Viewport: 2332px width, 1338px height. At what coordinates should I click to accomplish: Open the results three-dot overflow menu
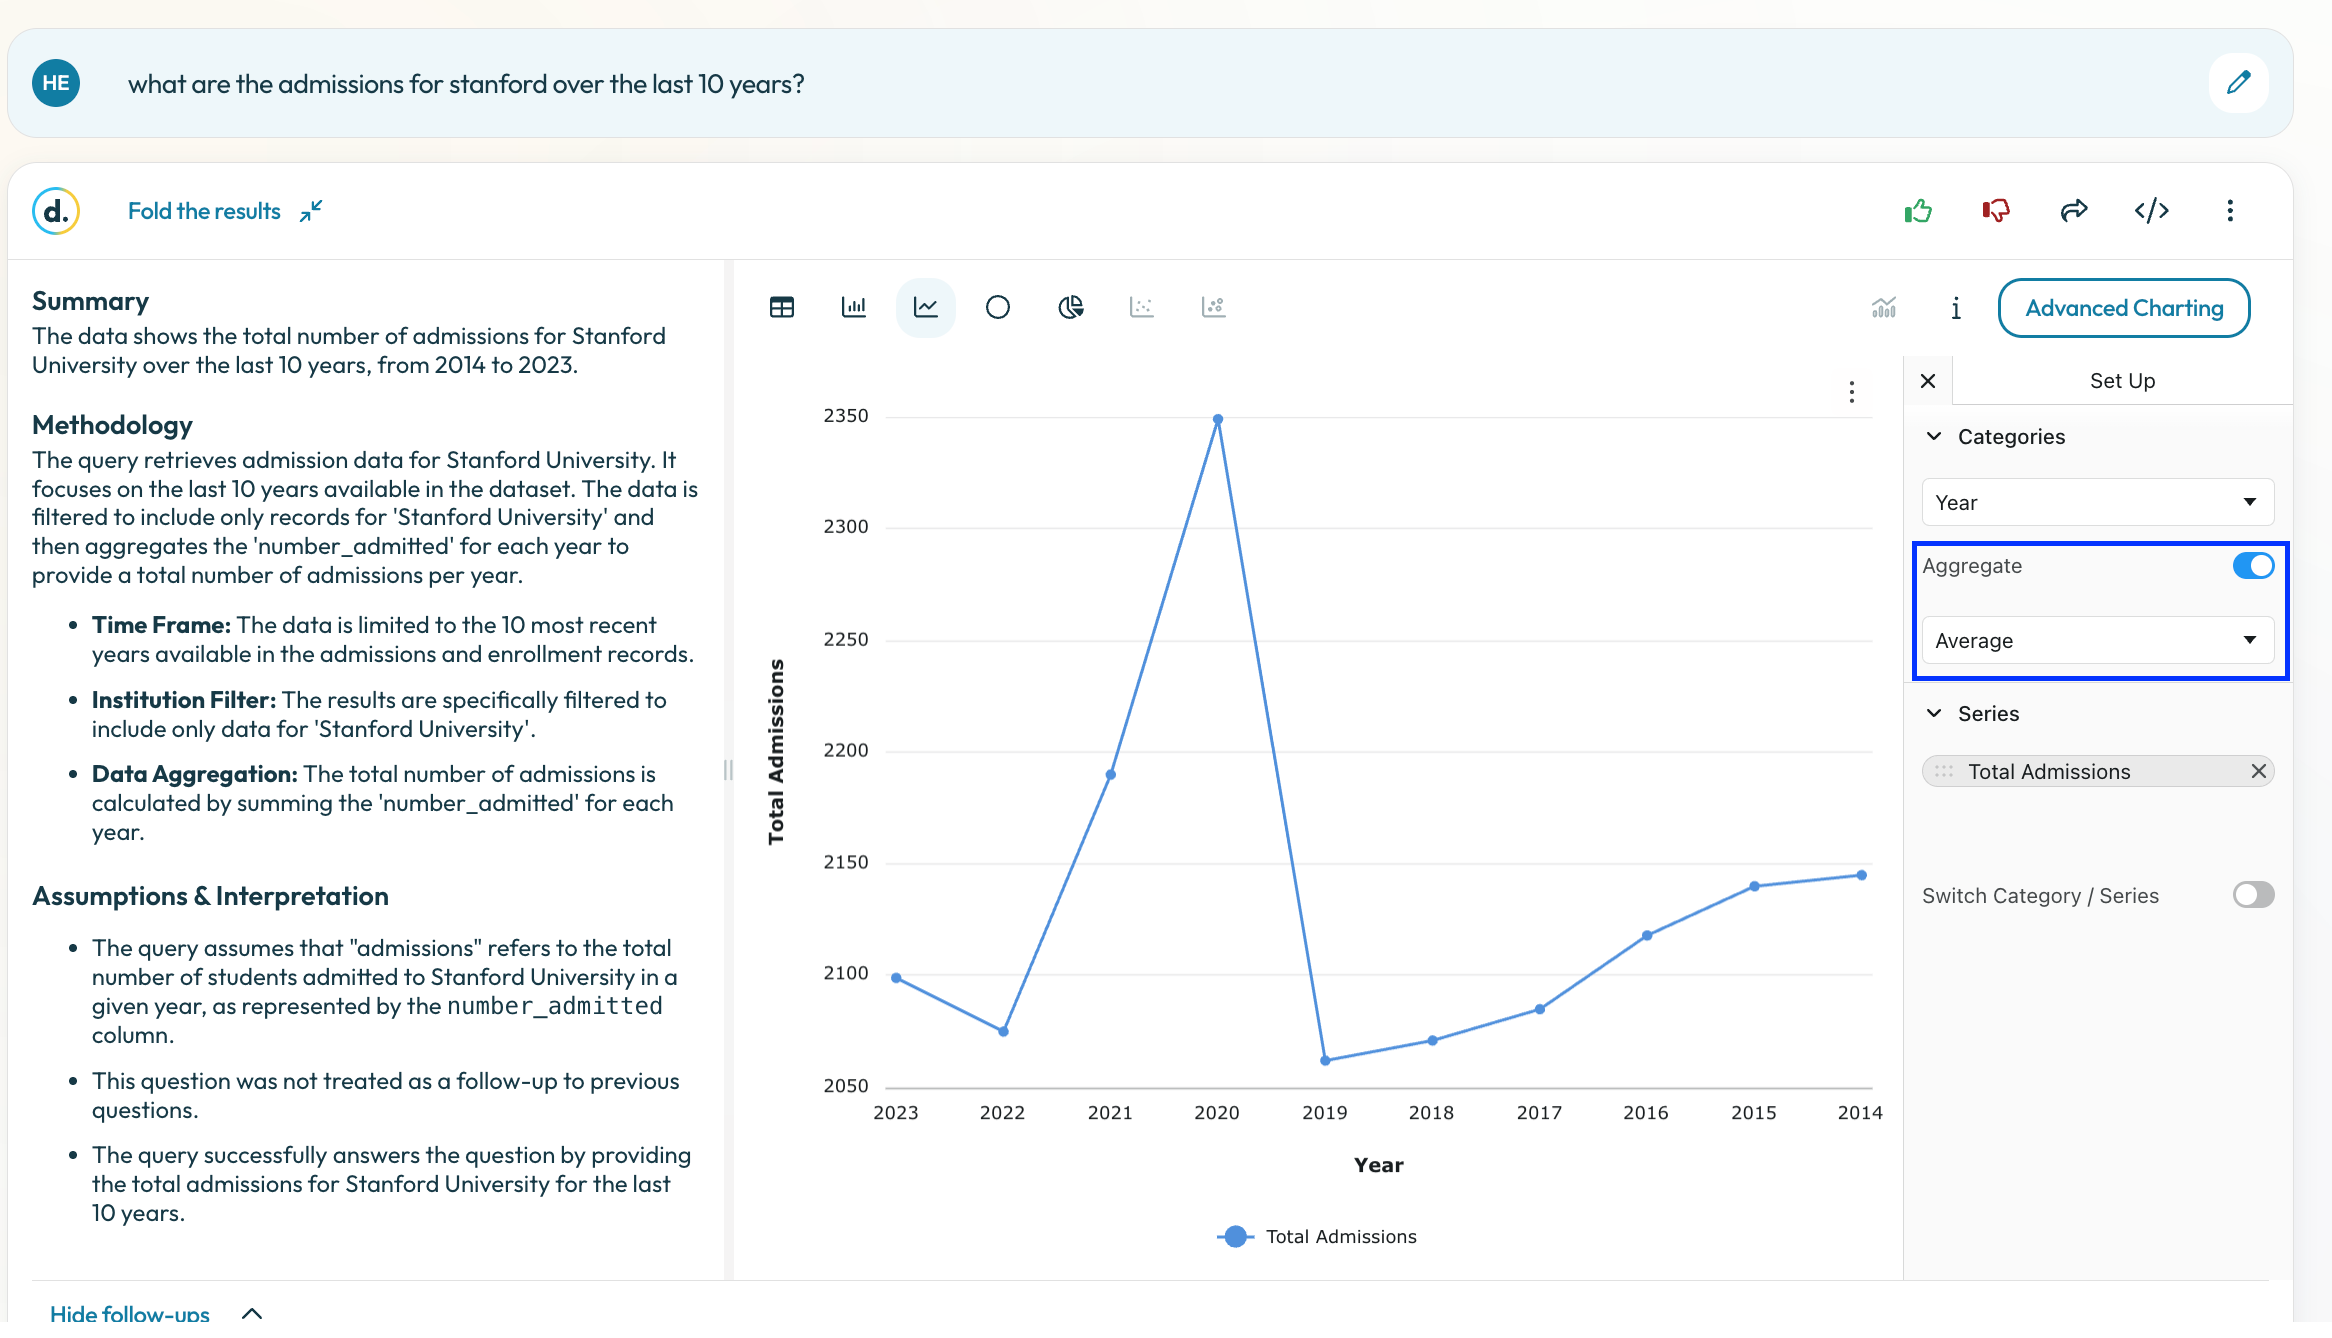2230,211
